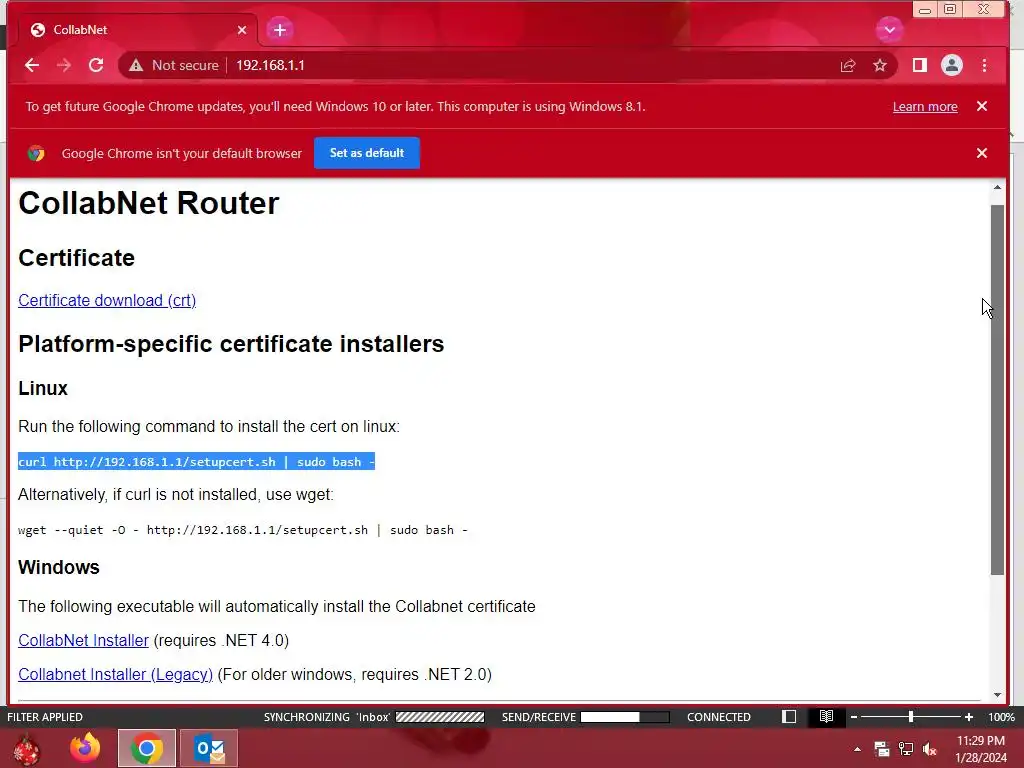Image resolution: width=1024 pixels, height=768 pixels.
Task: Open Certificate download (crt) link
Action: pos(107,300)
